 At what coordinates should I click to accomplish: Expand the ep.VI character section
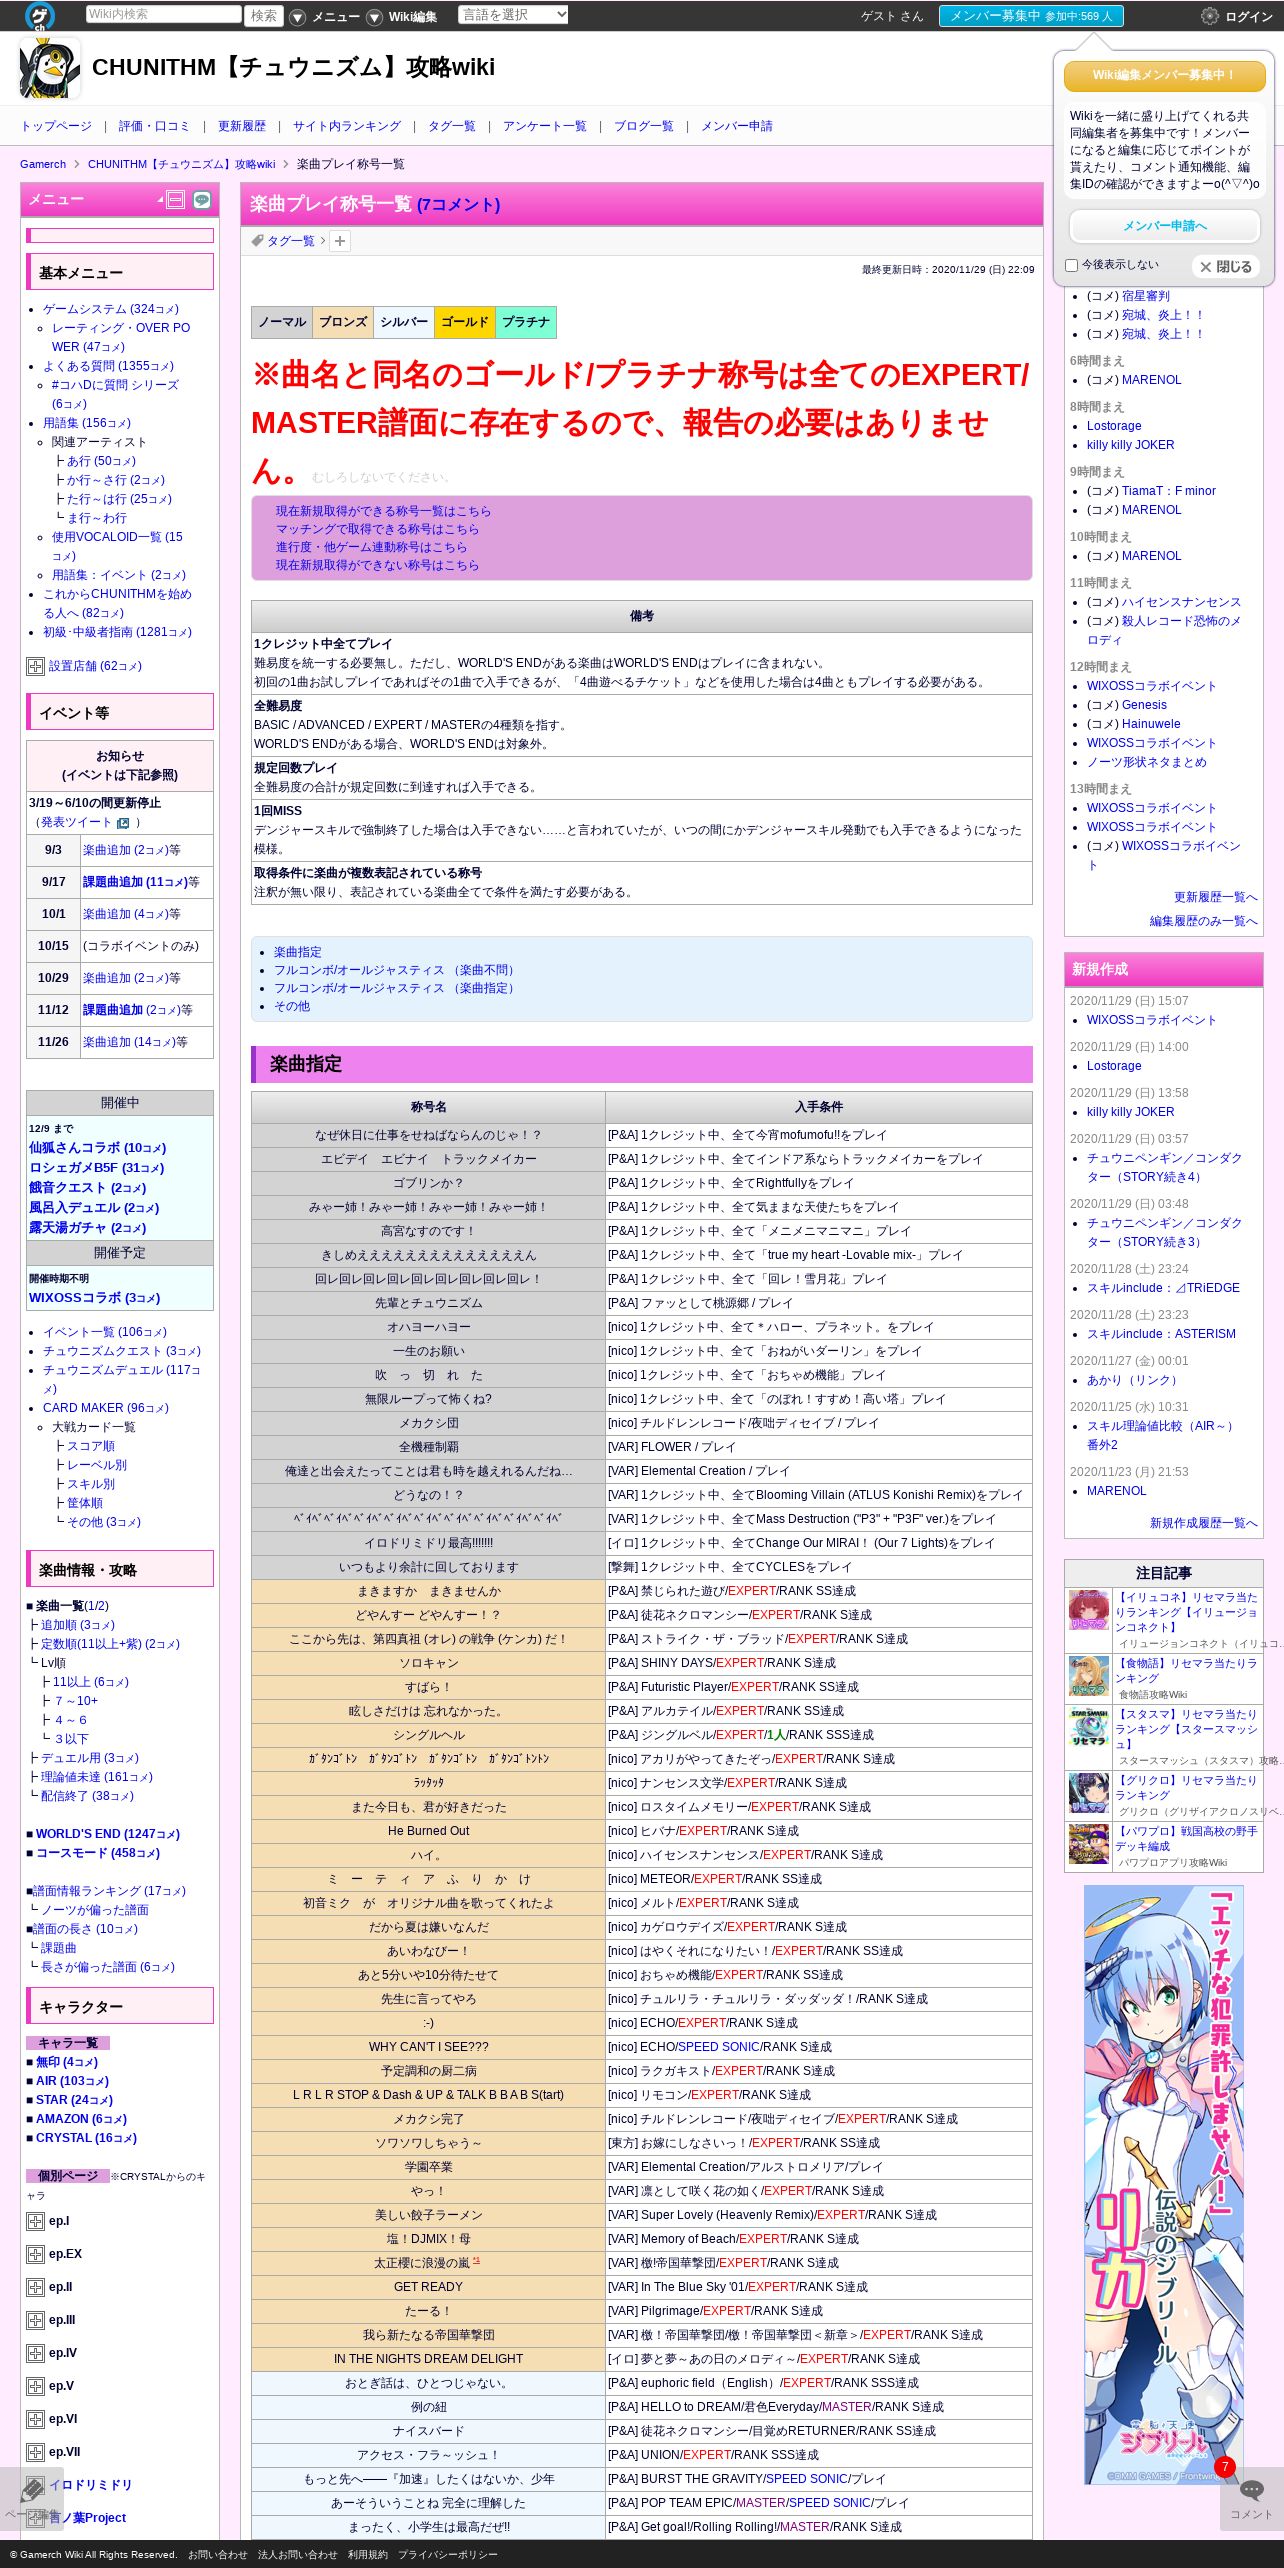[35, 2419]
